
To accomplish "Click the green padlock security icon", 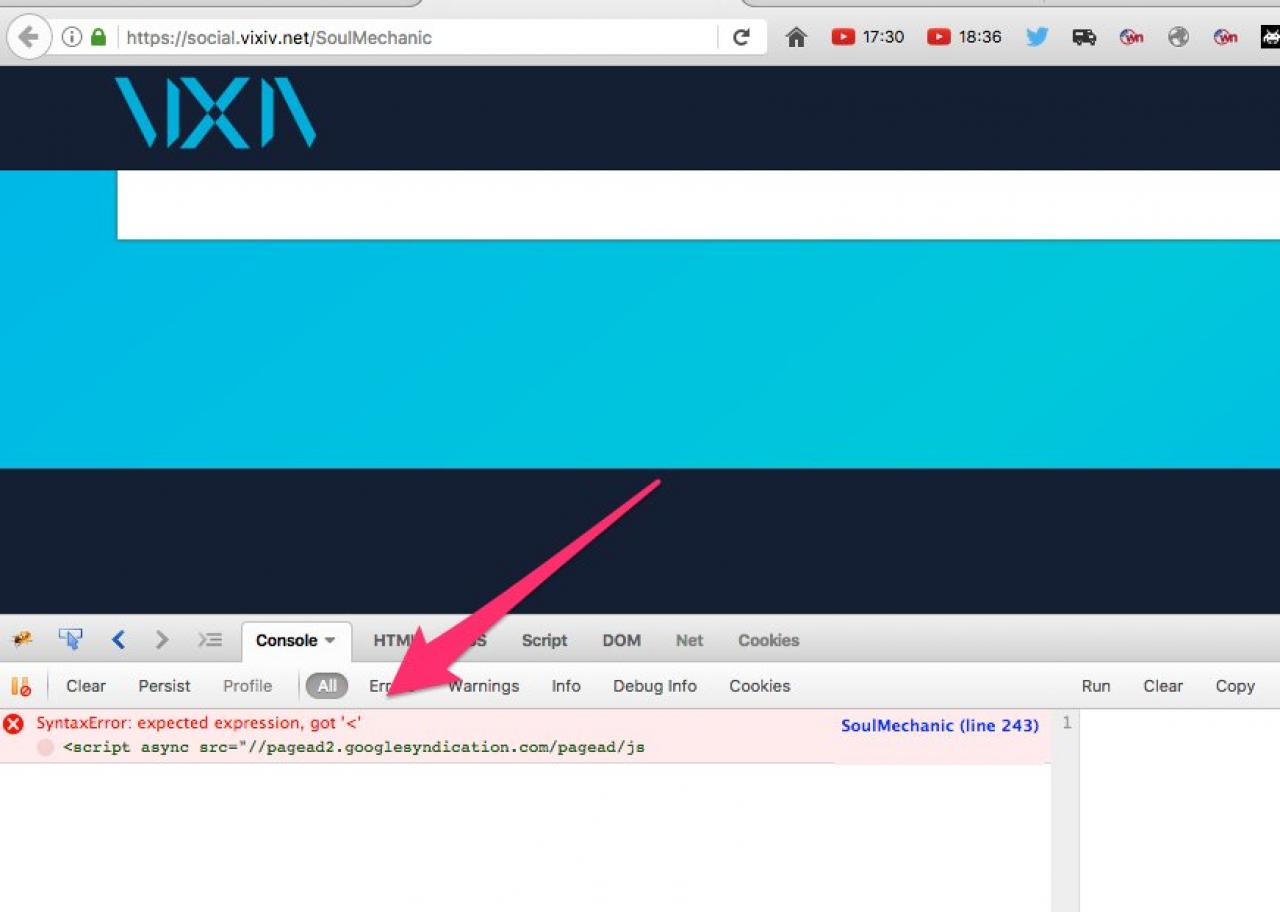I will (x=97, y=38).
